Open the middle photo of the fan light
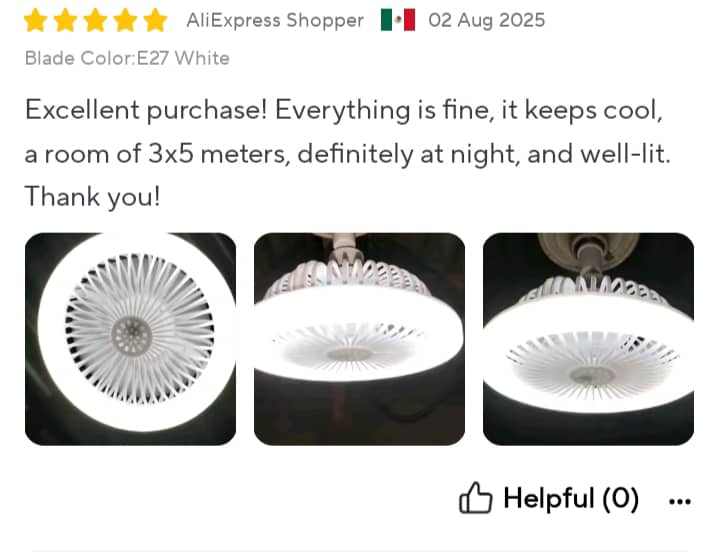 (360, 339)
